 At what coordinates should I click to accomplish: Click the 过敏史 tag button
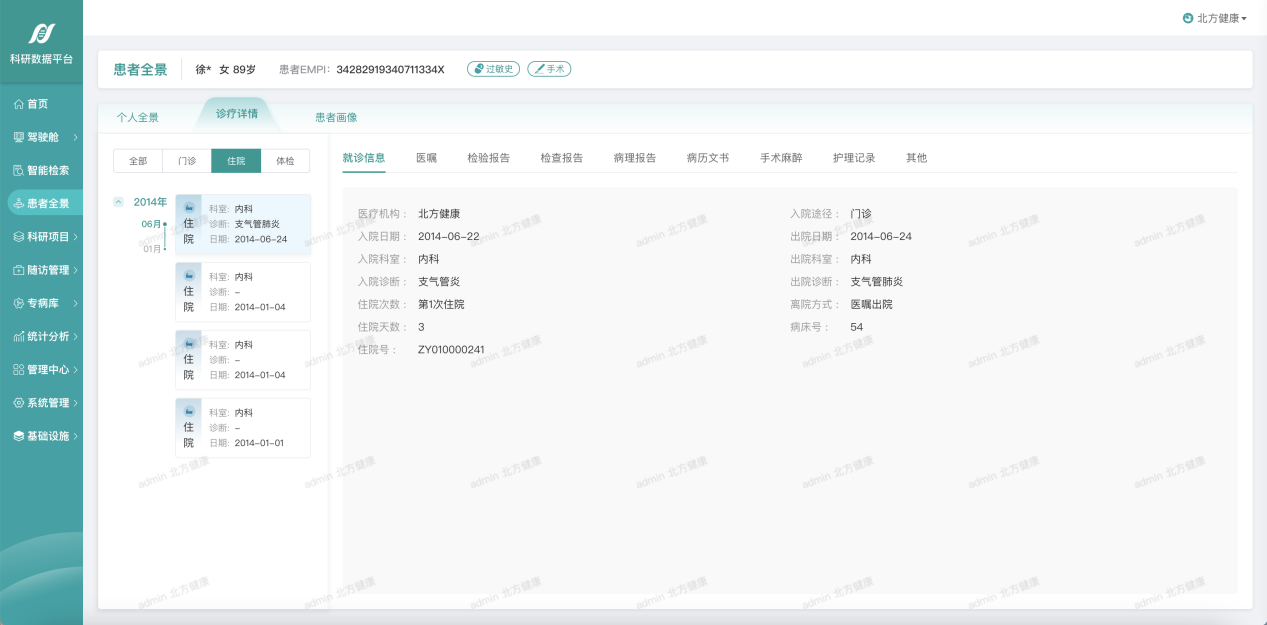click(493, 69)
